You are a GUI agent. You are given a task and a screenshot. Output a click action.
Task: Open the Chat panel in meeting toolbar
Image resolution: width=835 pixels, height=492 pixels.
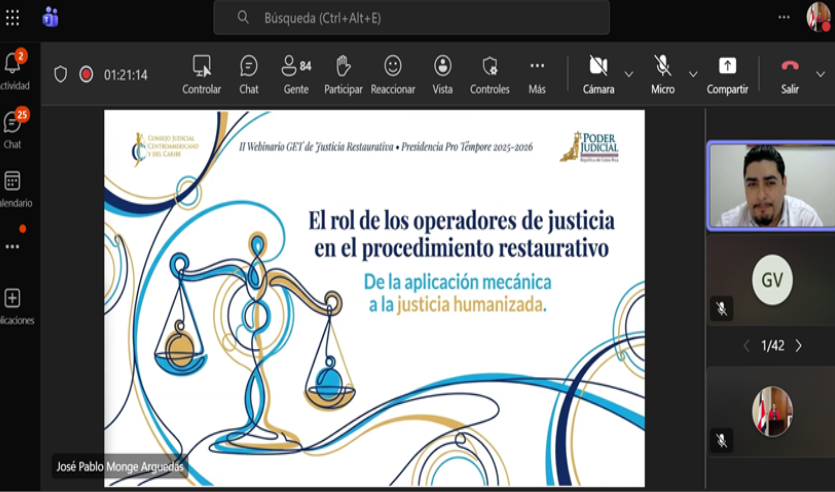point(249,73)
